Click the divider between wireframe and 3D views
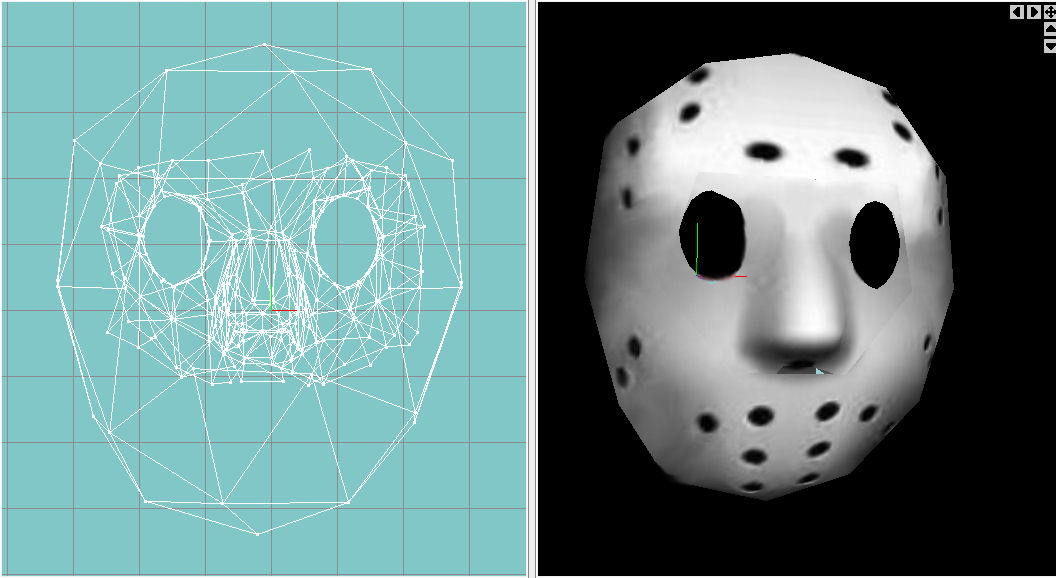The height and width of the screenshot is (578, 1056). [533, 289]
